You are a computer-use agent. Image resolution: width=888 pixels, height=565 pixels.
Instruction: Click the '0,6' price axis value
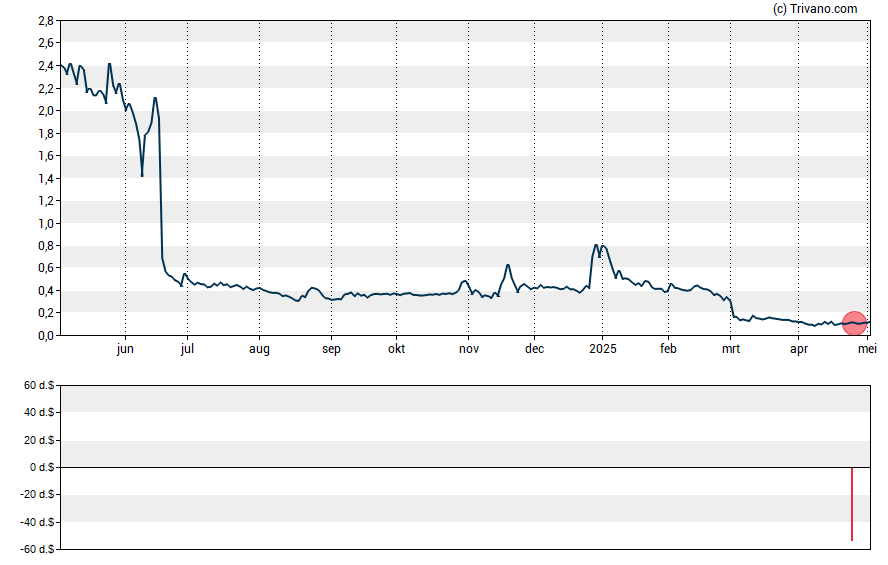[46, 268]
